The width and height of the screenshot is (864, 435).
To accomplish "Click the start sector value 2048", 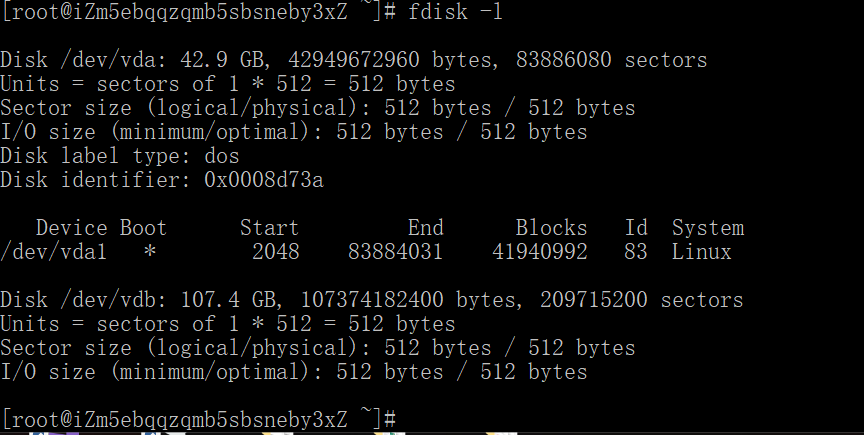I will coord(275,252).
